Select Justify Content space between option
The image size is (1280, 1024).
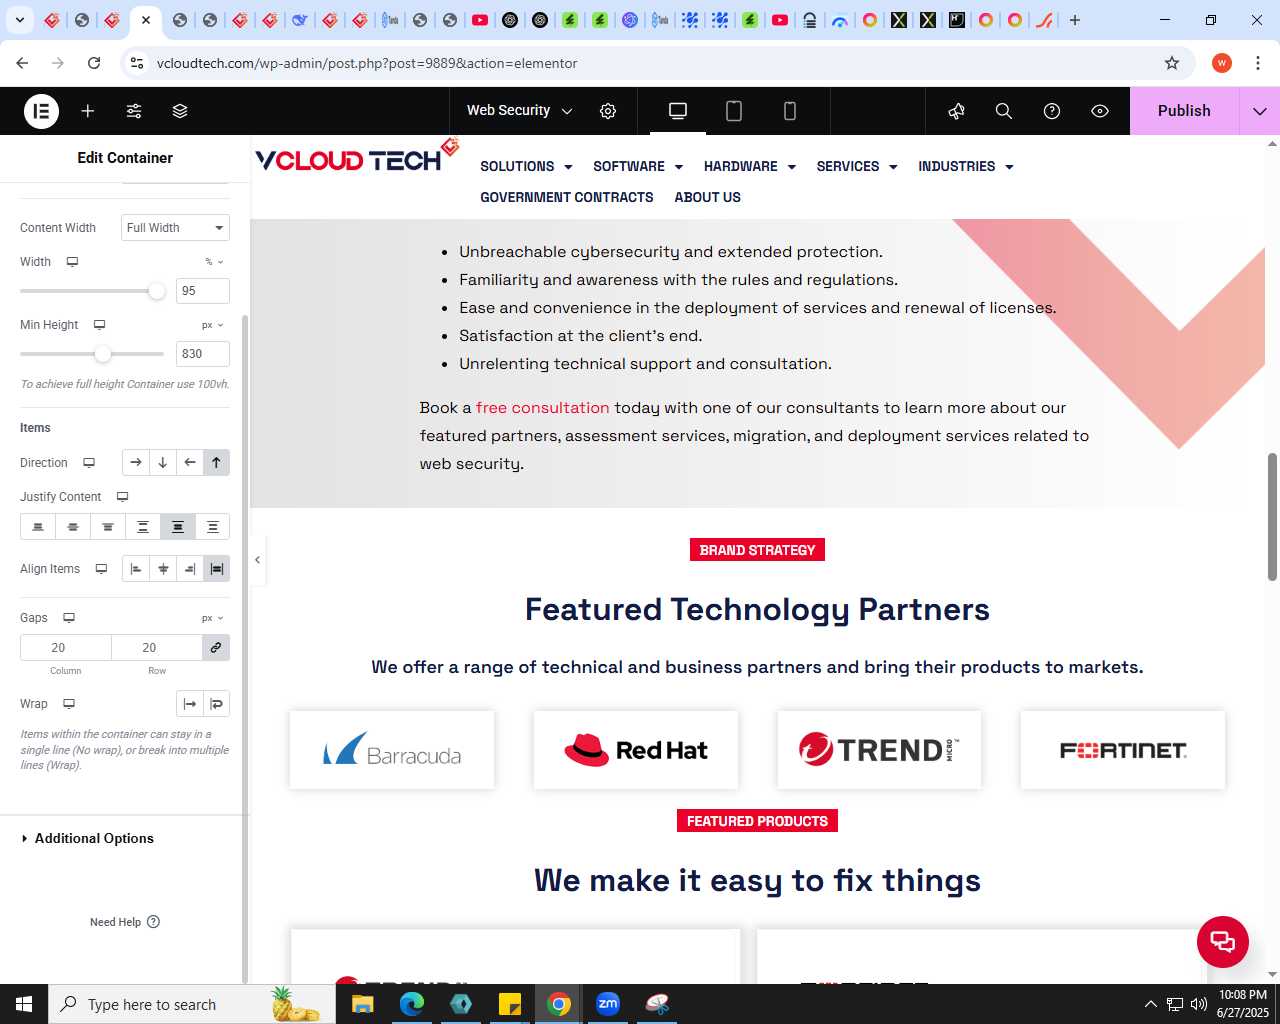coord(143,527)
